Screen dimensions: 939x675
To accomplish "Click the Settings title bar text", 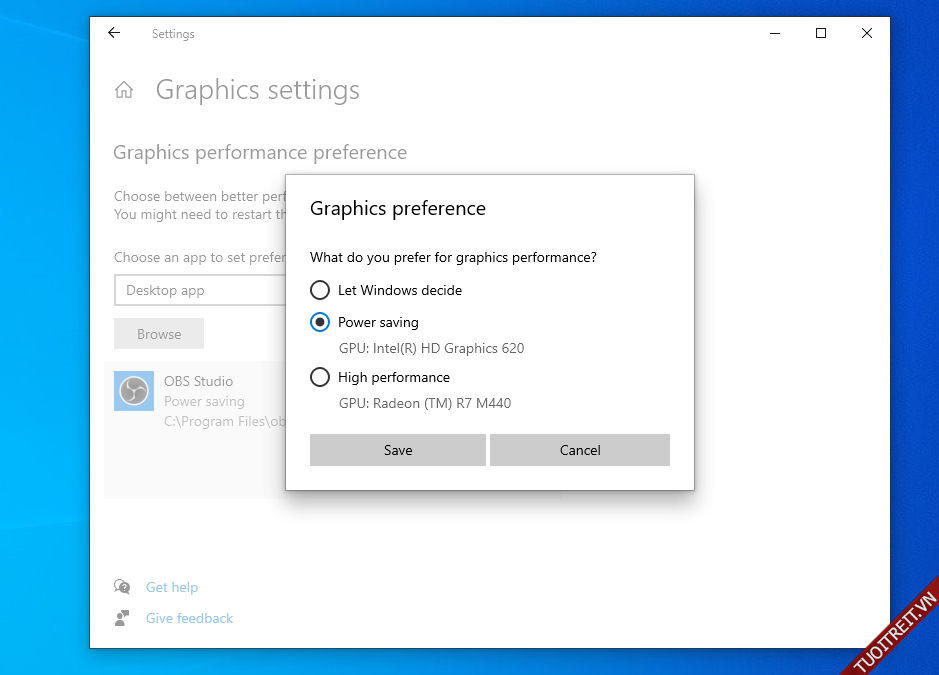I will coord(173,34).
